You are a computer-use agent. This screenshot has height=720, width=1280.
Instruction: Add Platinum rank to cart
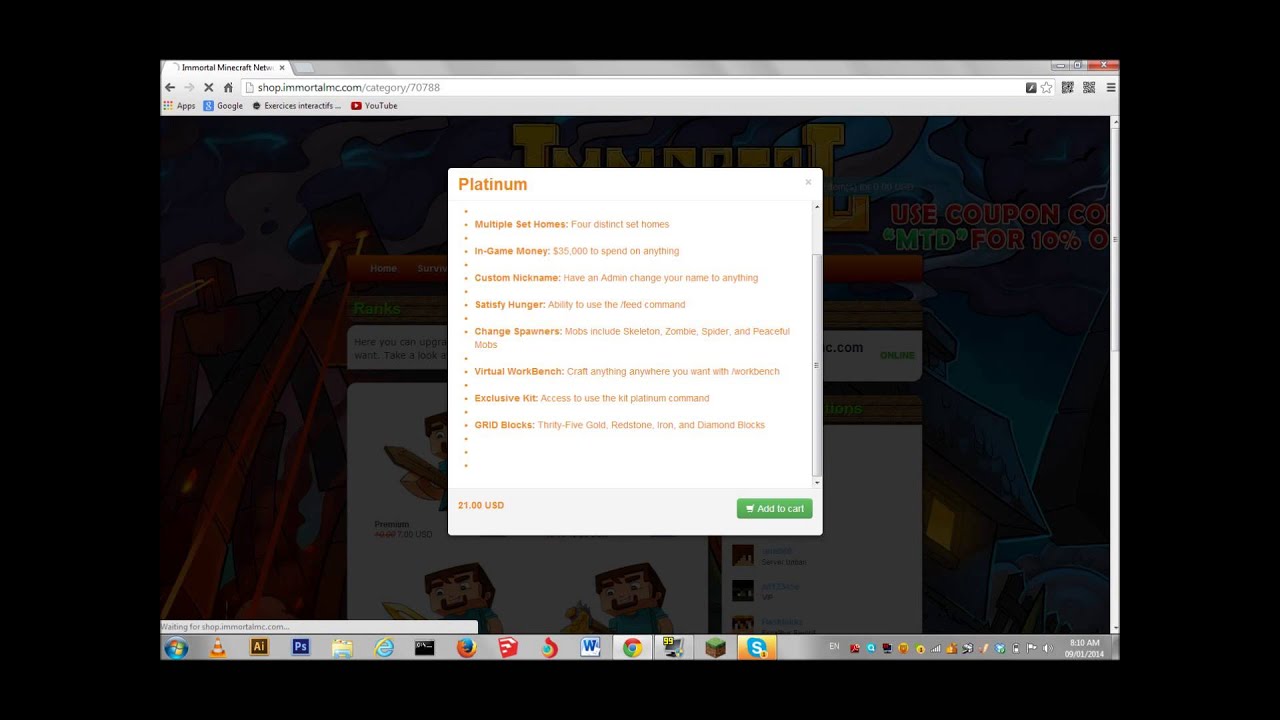coord(775,509)
